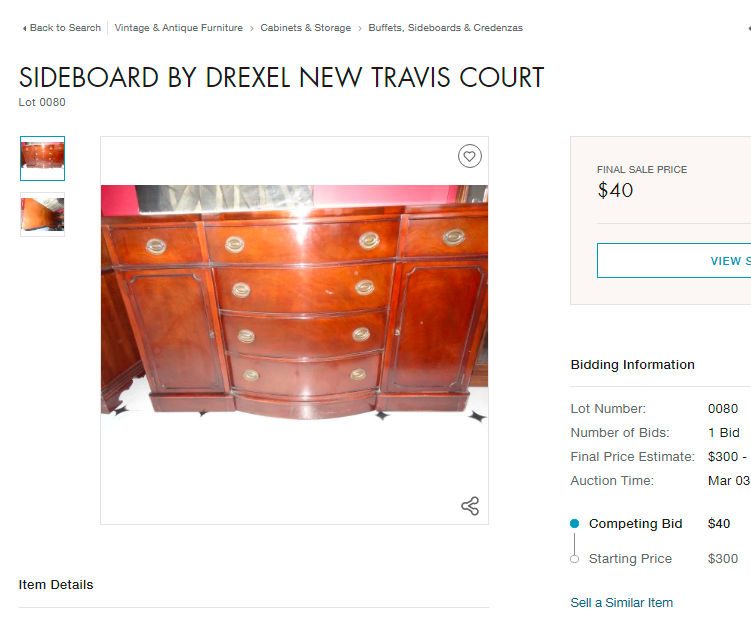Click the Item Details heading
The width and height of the screenshot is (751, 619).
56,585
